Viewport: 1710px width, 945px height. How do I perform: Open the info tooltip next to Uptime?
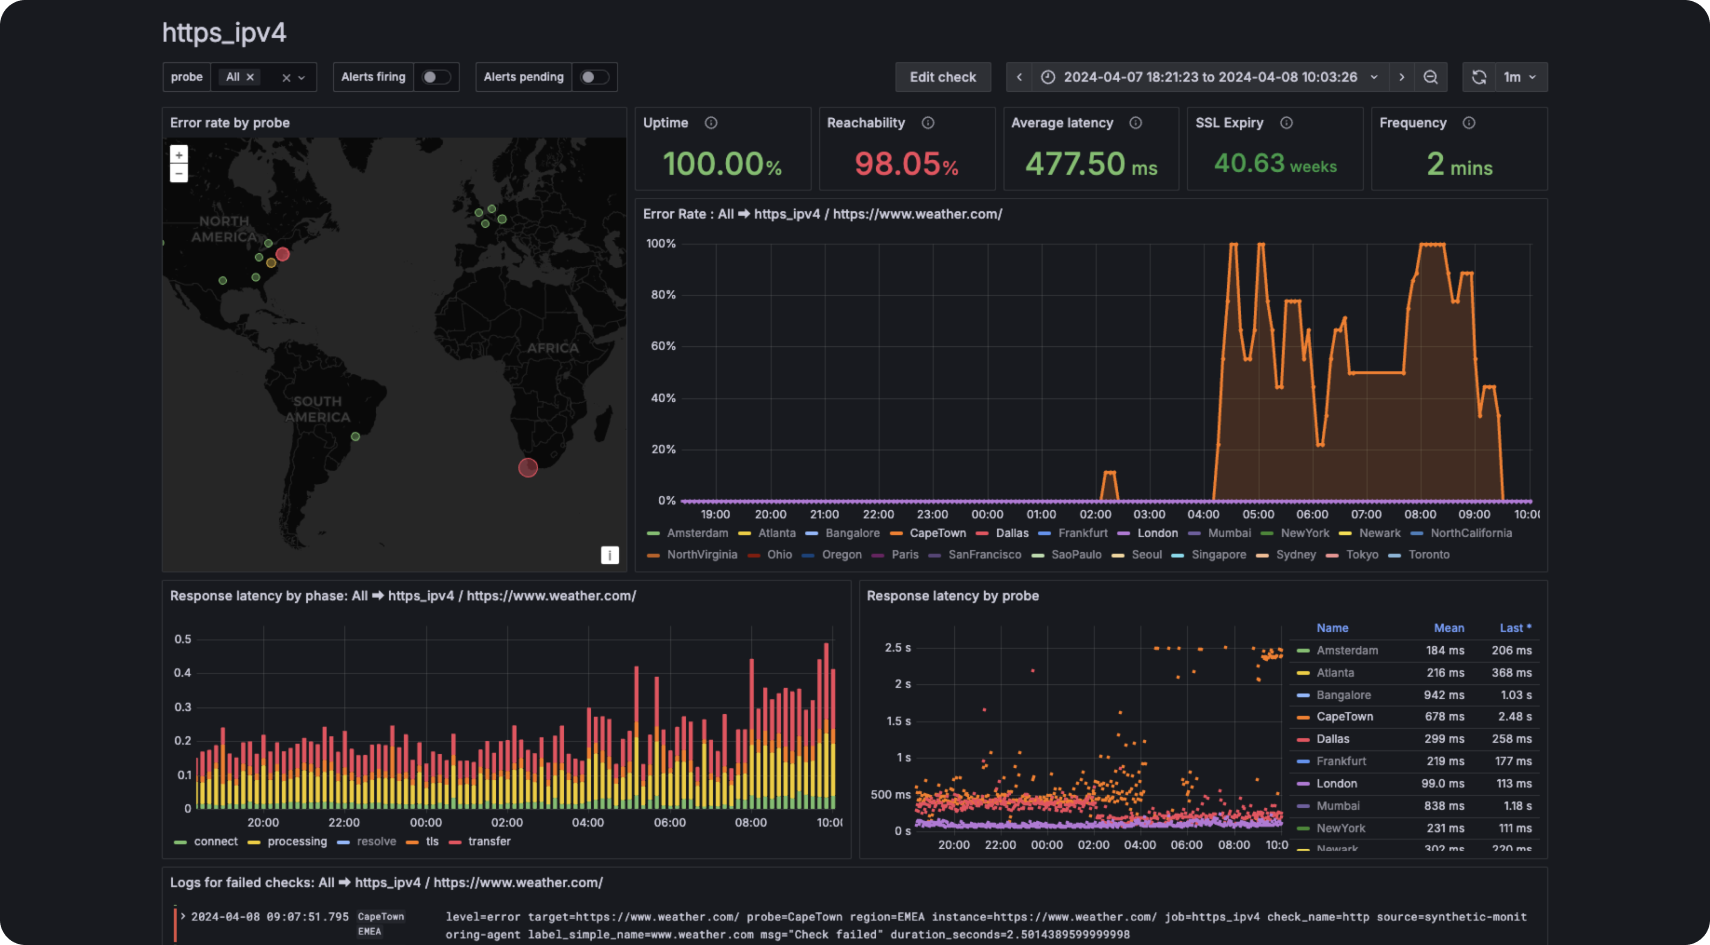(710, 122)
